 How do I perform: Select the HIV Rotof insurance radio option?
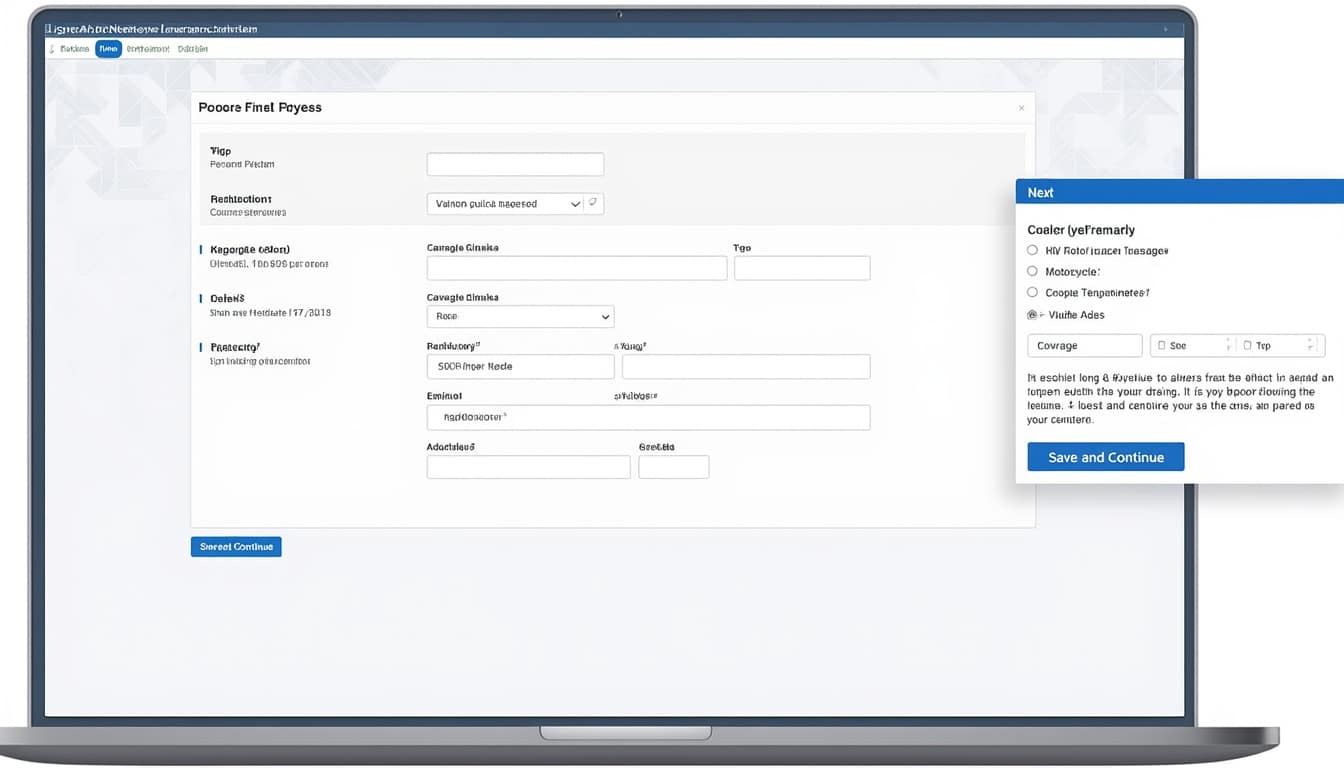(1032, 250)
